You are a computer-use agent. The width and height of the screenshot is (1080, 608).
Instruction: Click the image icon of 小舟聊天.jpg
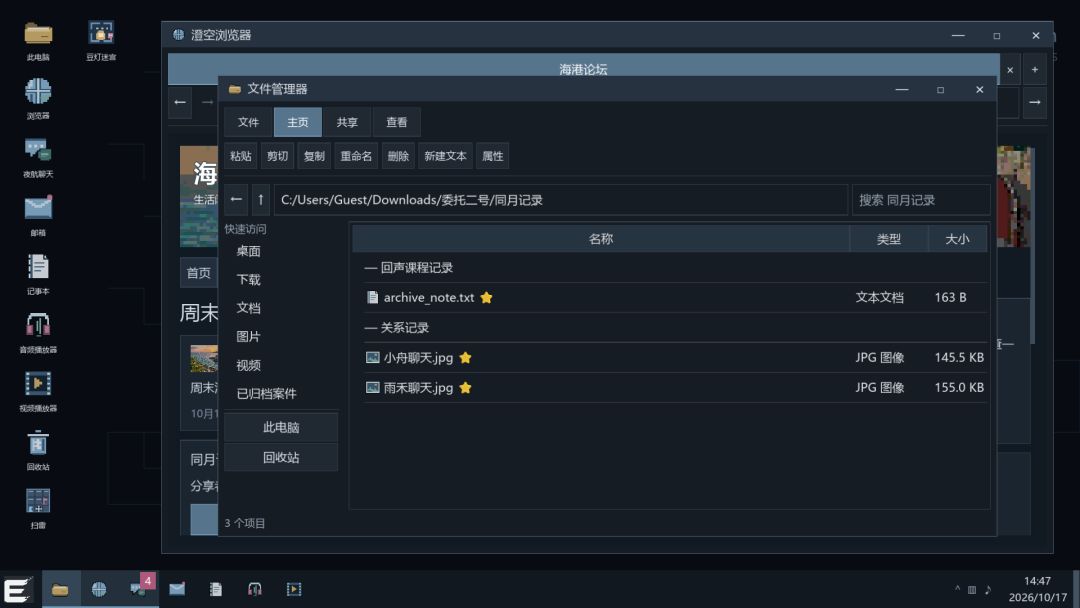tap(373, 357)
